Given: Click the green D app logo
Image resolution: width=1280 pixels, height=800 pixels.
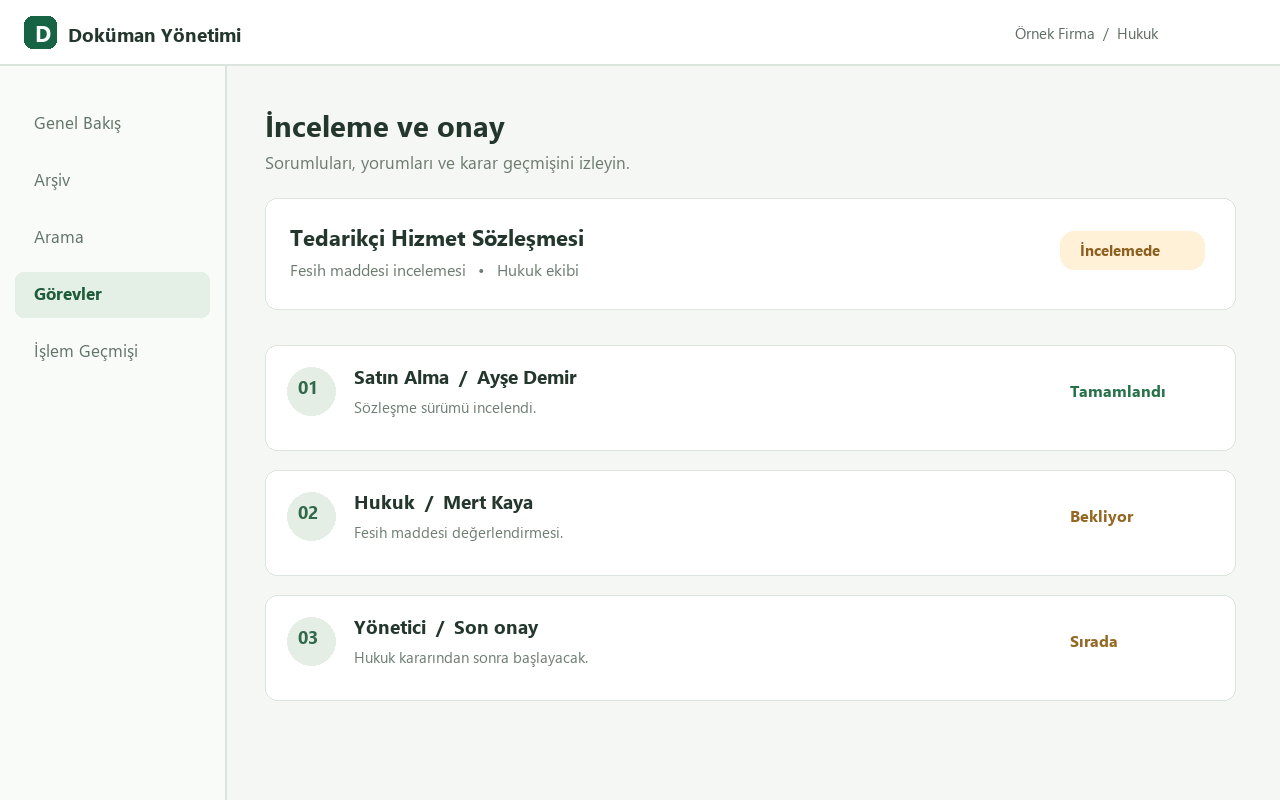Looking at the screenshot, I should 40,33.
